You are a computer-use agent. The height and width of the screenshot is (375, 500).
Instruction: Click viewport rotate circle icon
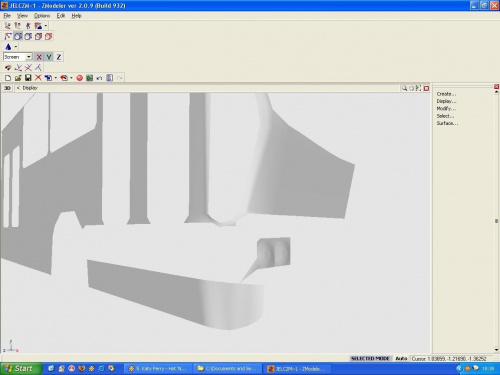412,88
